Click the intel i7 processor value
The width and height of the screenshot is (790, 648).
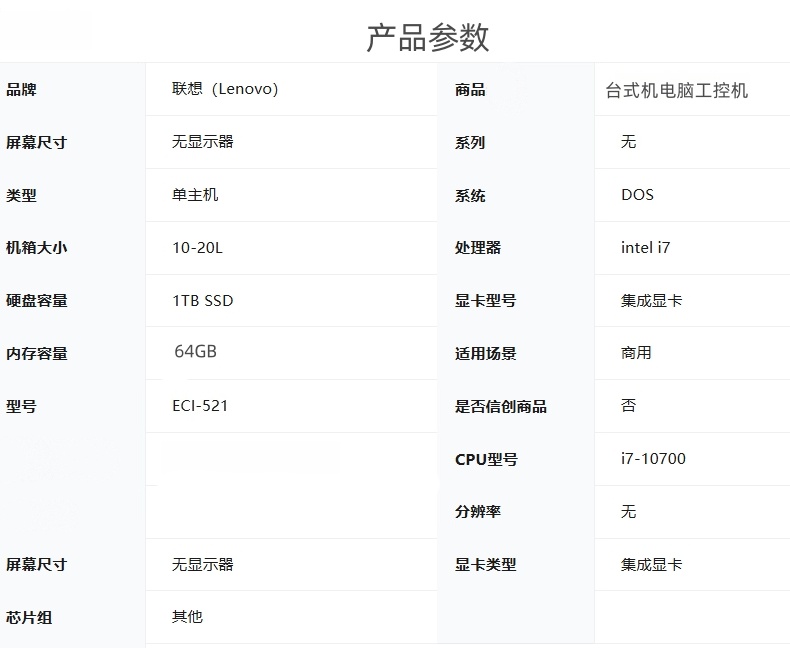click(645, 248)
